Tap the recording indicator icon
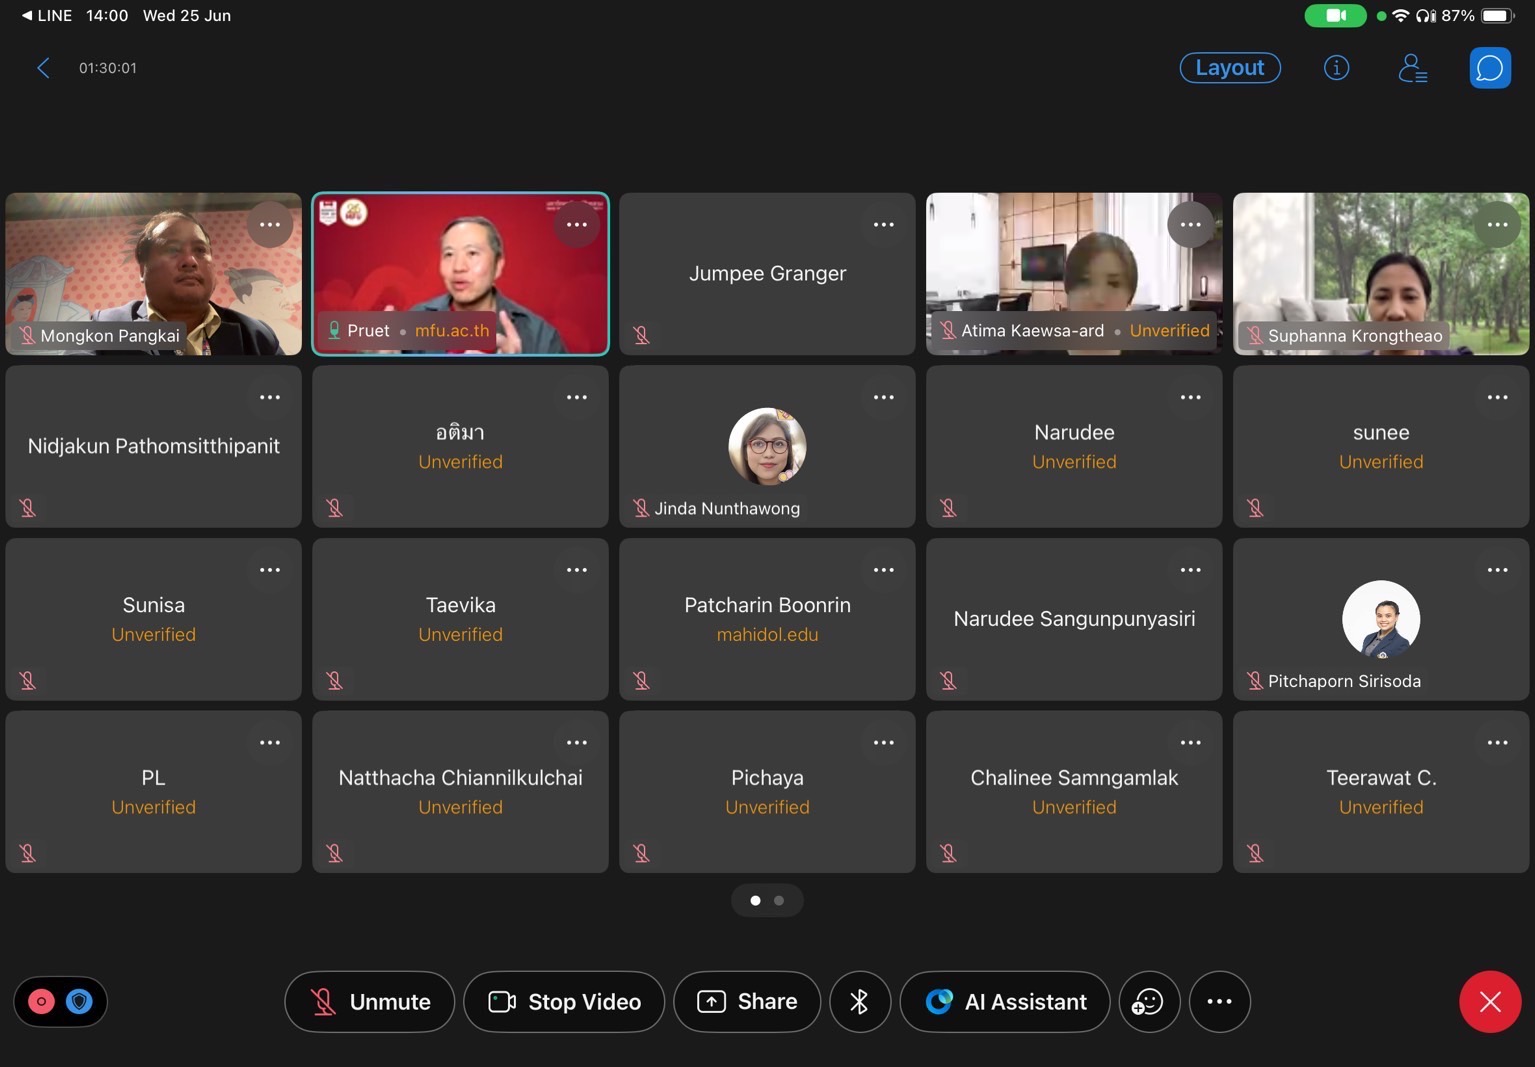Screen dimensions: 1535x1067 click(x=41, y=1001)
